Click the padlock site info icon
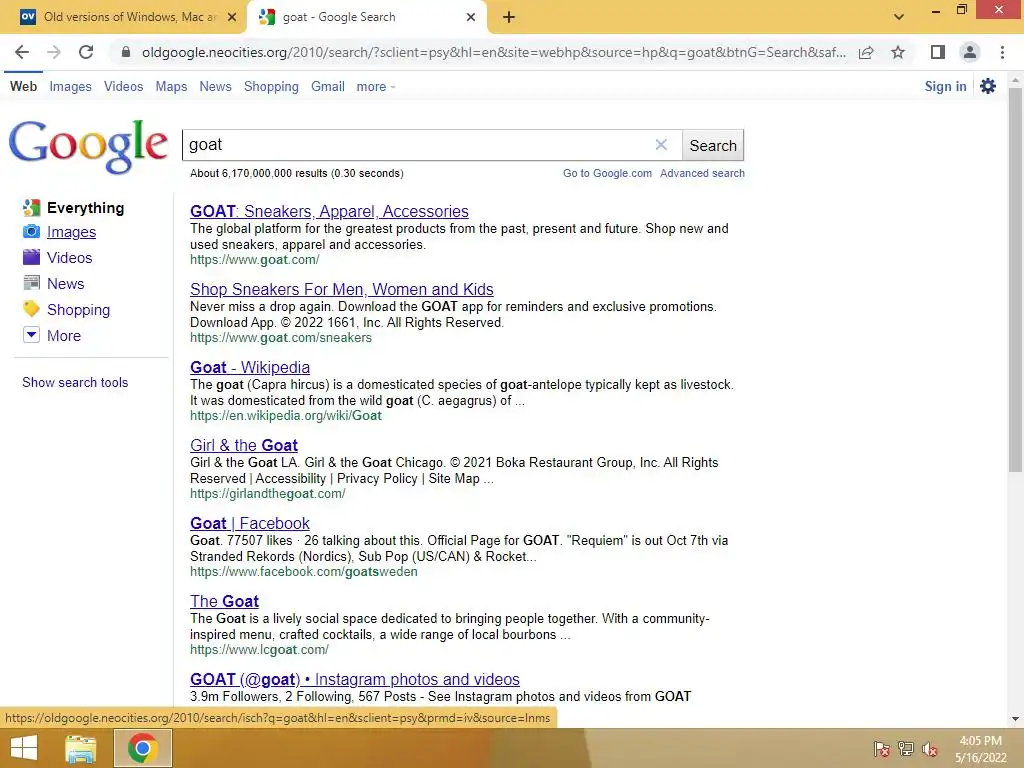Viewport: 1024px width, 768px height. pos(126,52)
